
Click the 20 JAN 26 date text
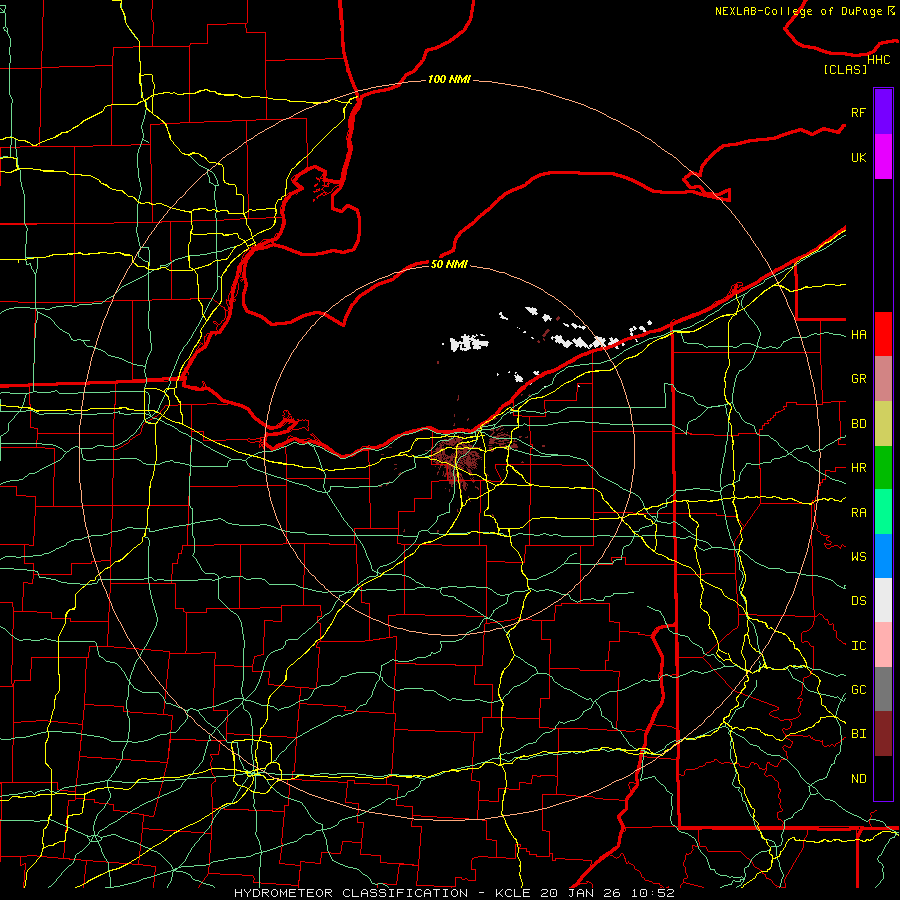pyautogui.click(x=581, y=893)
